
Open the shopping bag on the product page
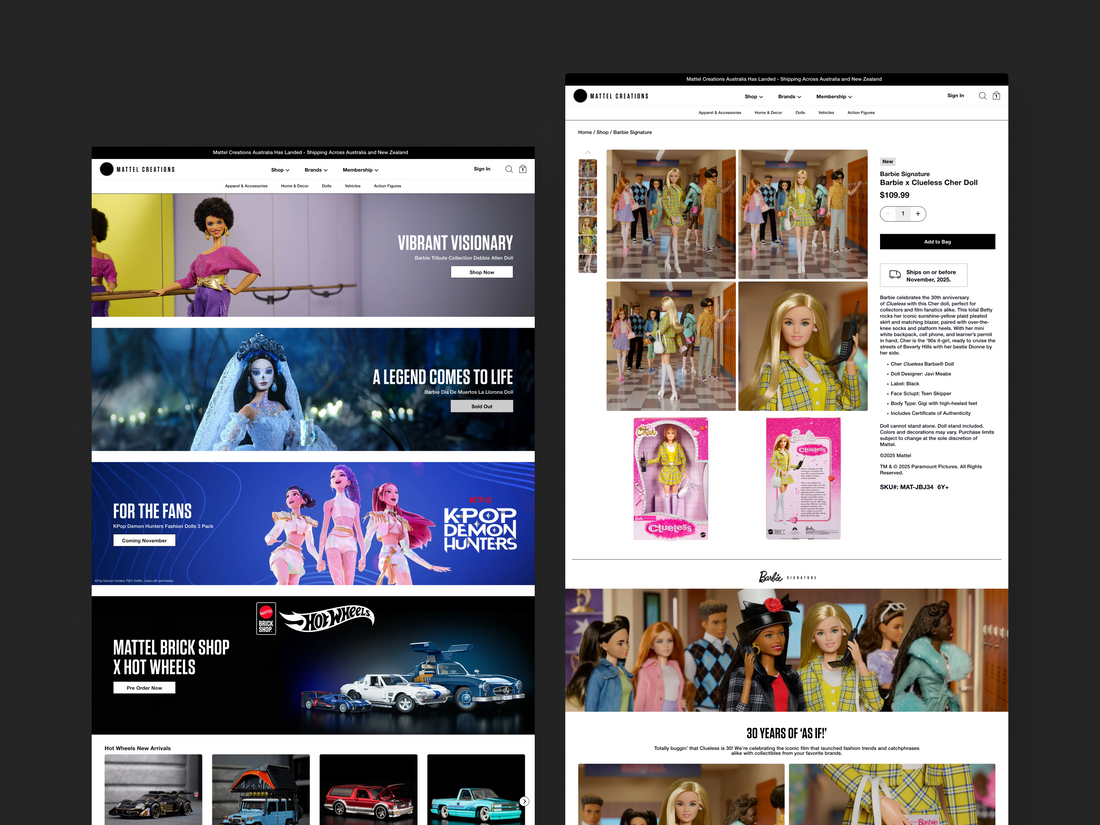tap(996, 96)
